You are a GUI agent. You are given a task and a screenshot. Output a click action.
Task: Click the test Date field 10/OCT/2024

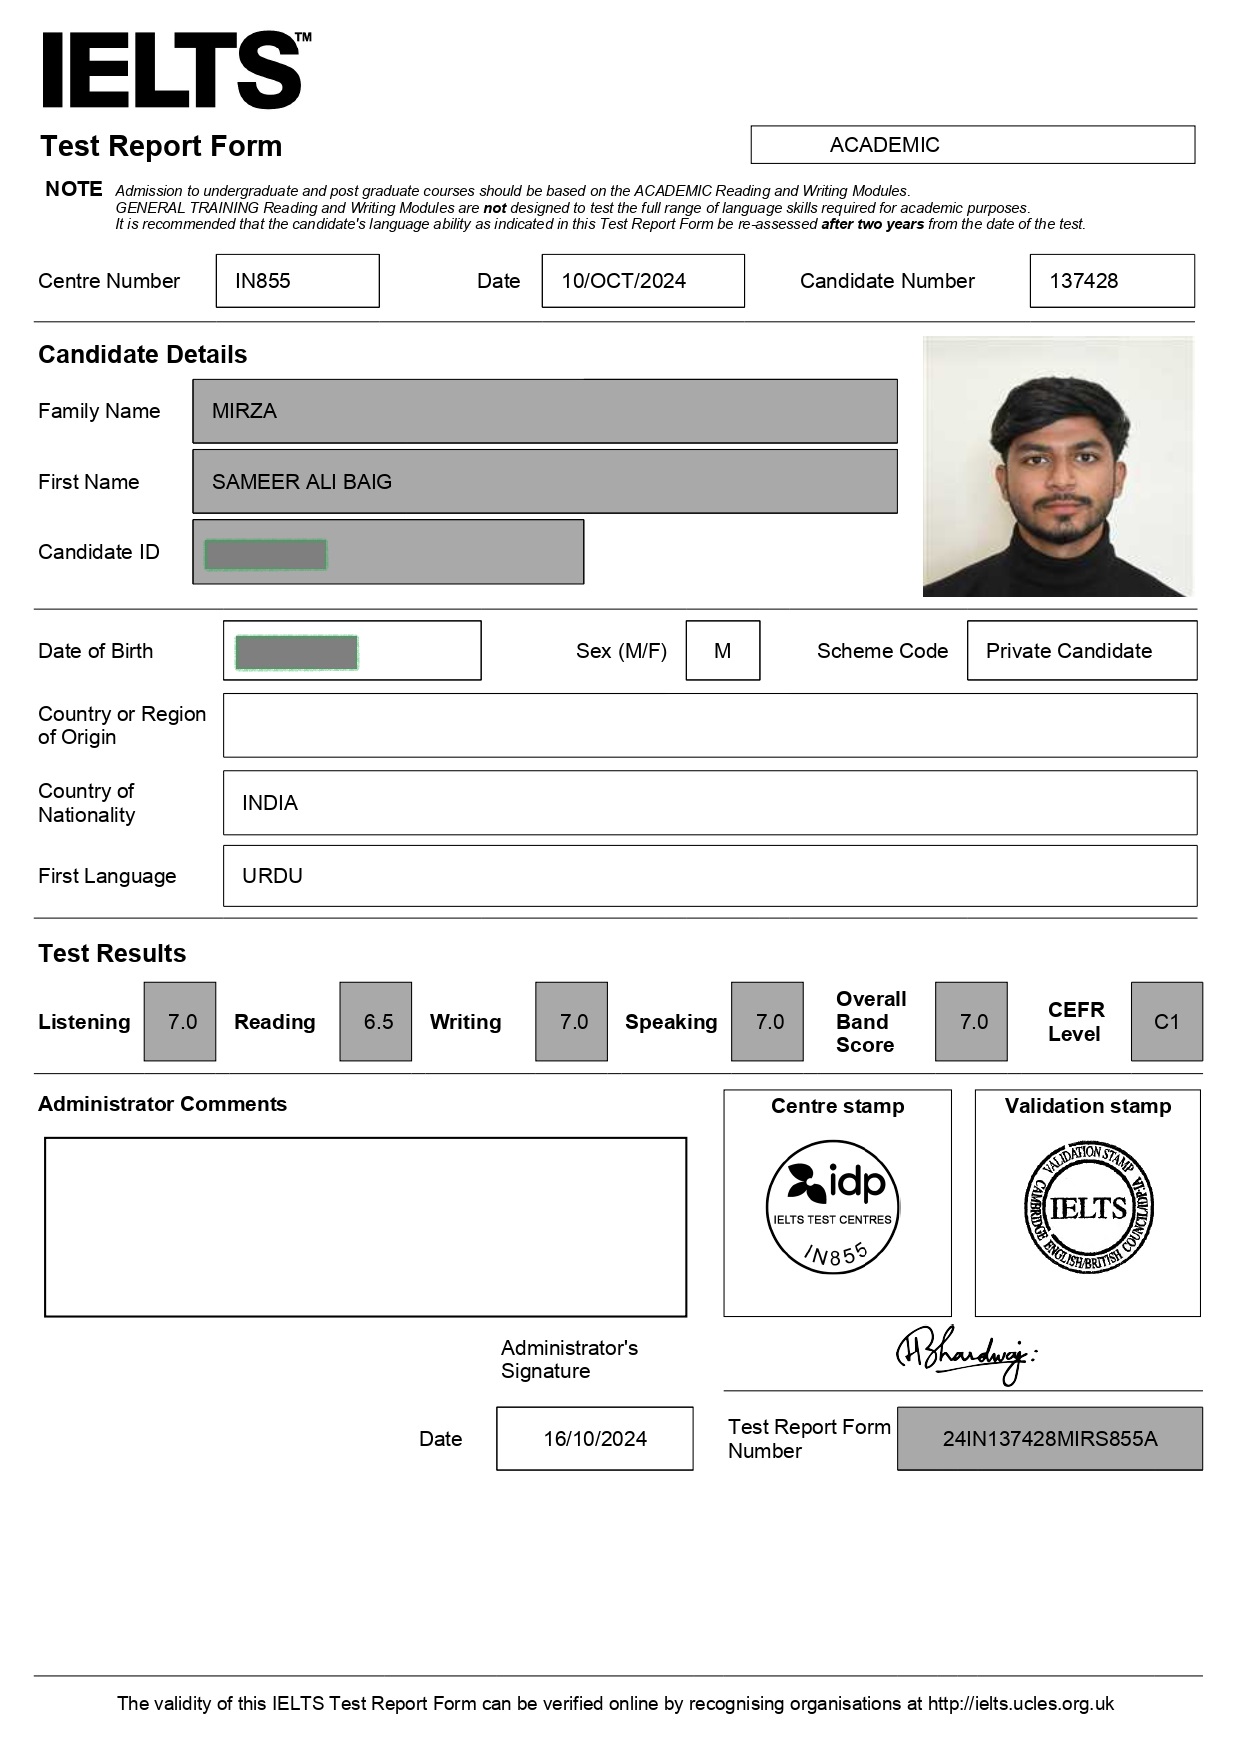coord(642,281)
